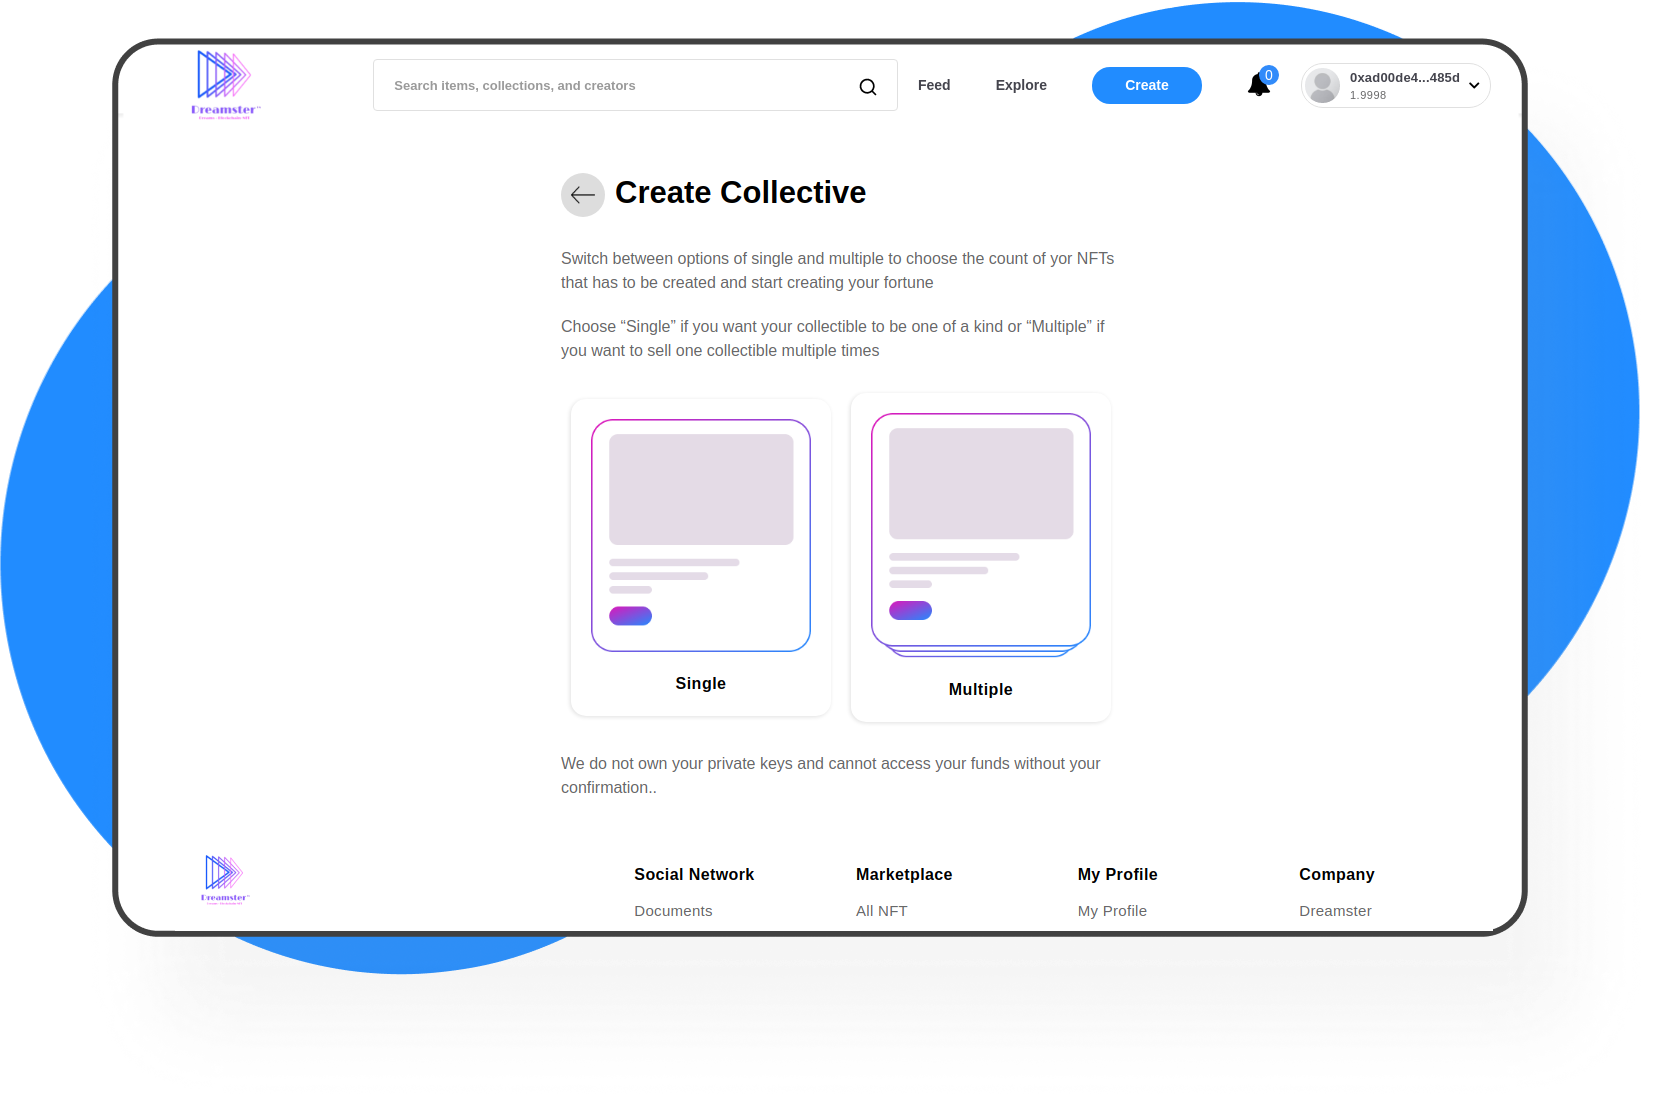Click the blue Create button

pos(1147,85)
